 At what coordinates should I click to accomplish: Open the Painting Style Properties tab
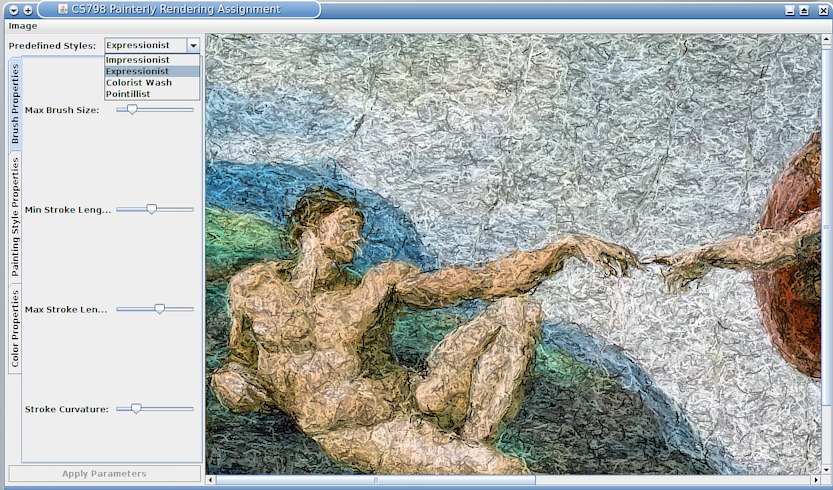pos(15,217)
